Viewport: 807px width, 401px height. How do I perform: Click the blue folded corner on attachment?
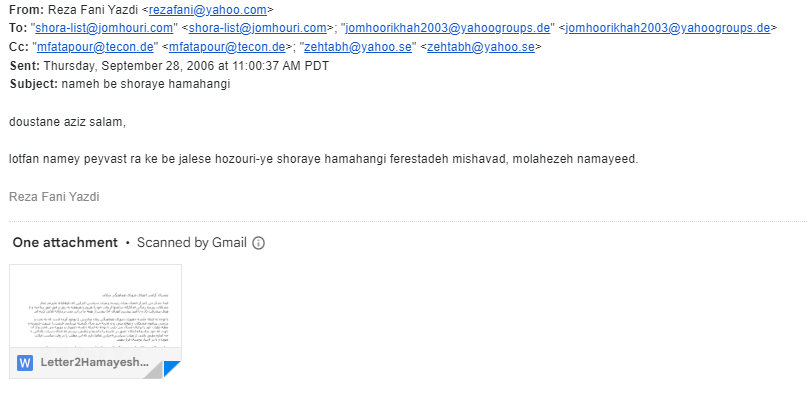(171, 369)
